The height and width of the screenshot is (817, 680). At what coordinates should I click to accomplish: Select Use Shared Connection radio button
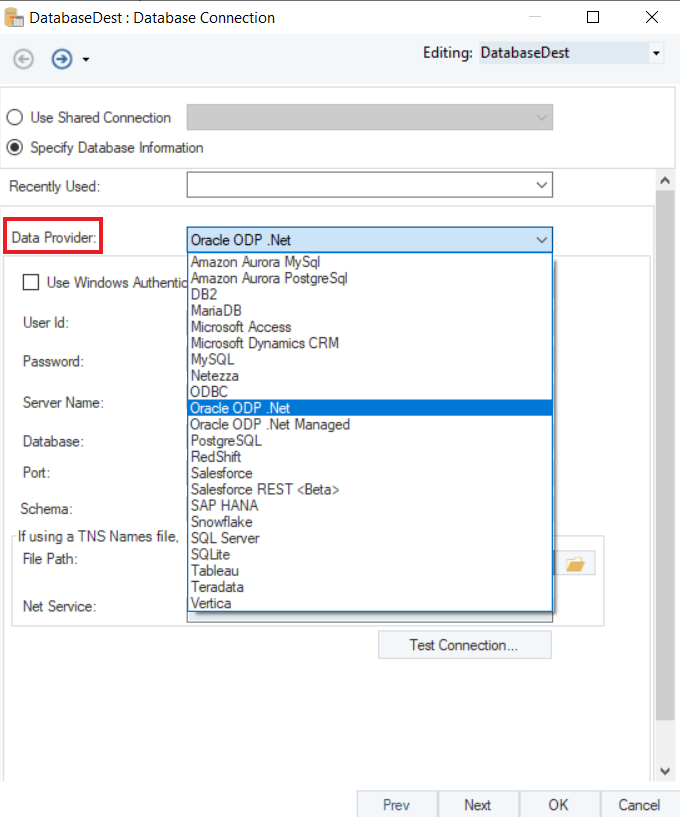click(16, 118)
